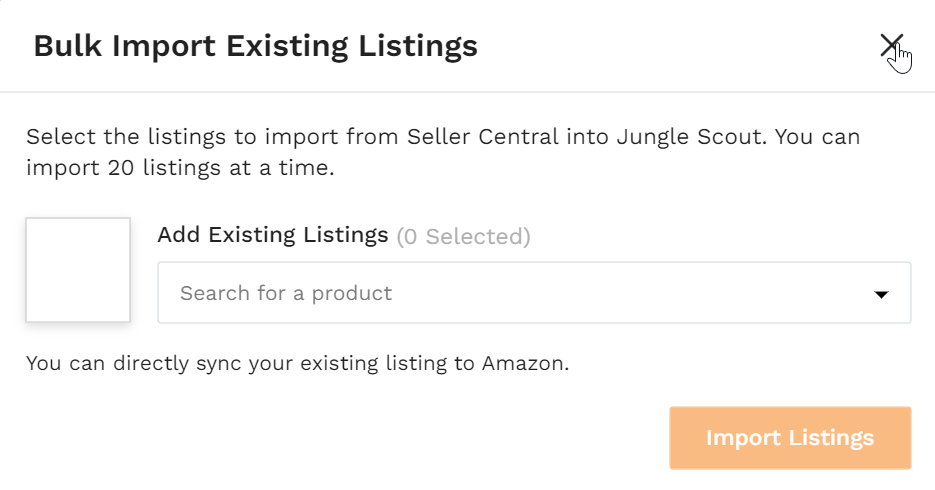Viewport: 935px width, 490px height.
Task: Click the black caret in search box
Action: coord(881,294)
